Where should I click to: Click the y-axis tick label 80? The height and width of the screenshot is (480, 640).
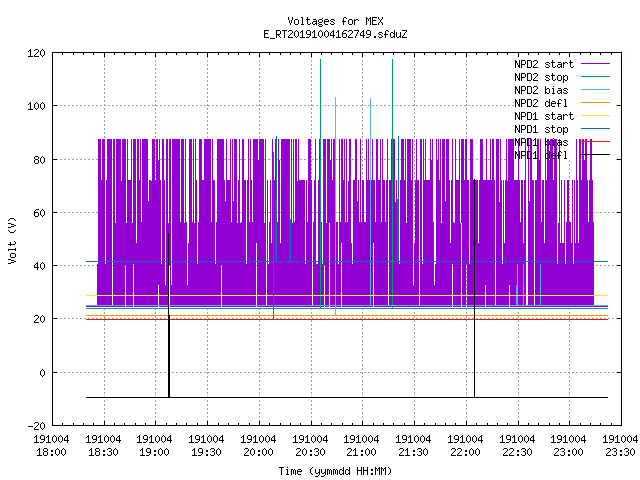pyautogui.click(x=39, y=160)
